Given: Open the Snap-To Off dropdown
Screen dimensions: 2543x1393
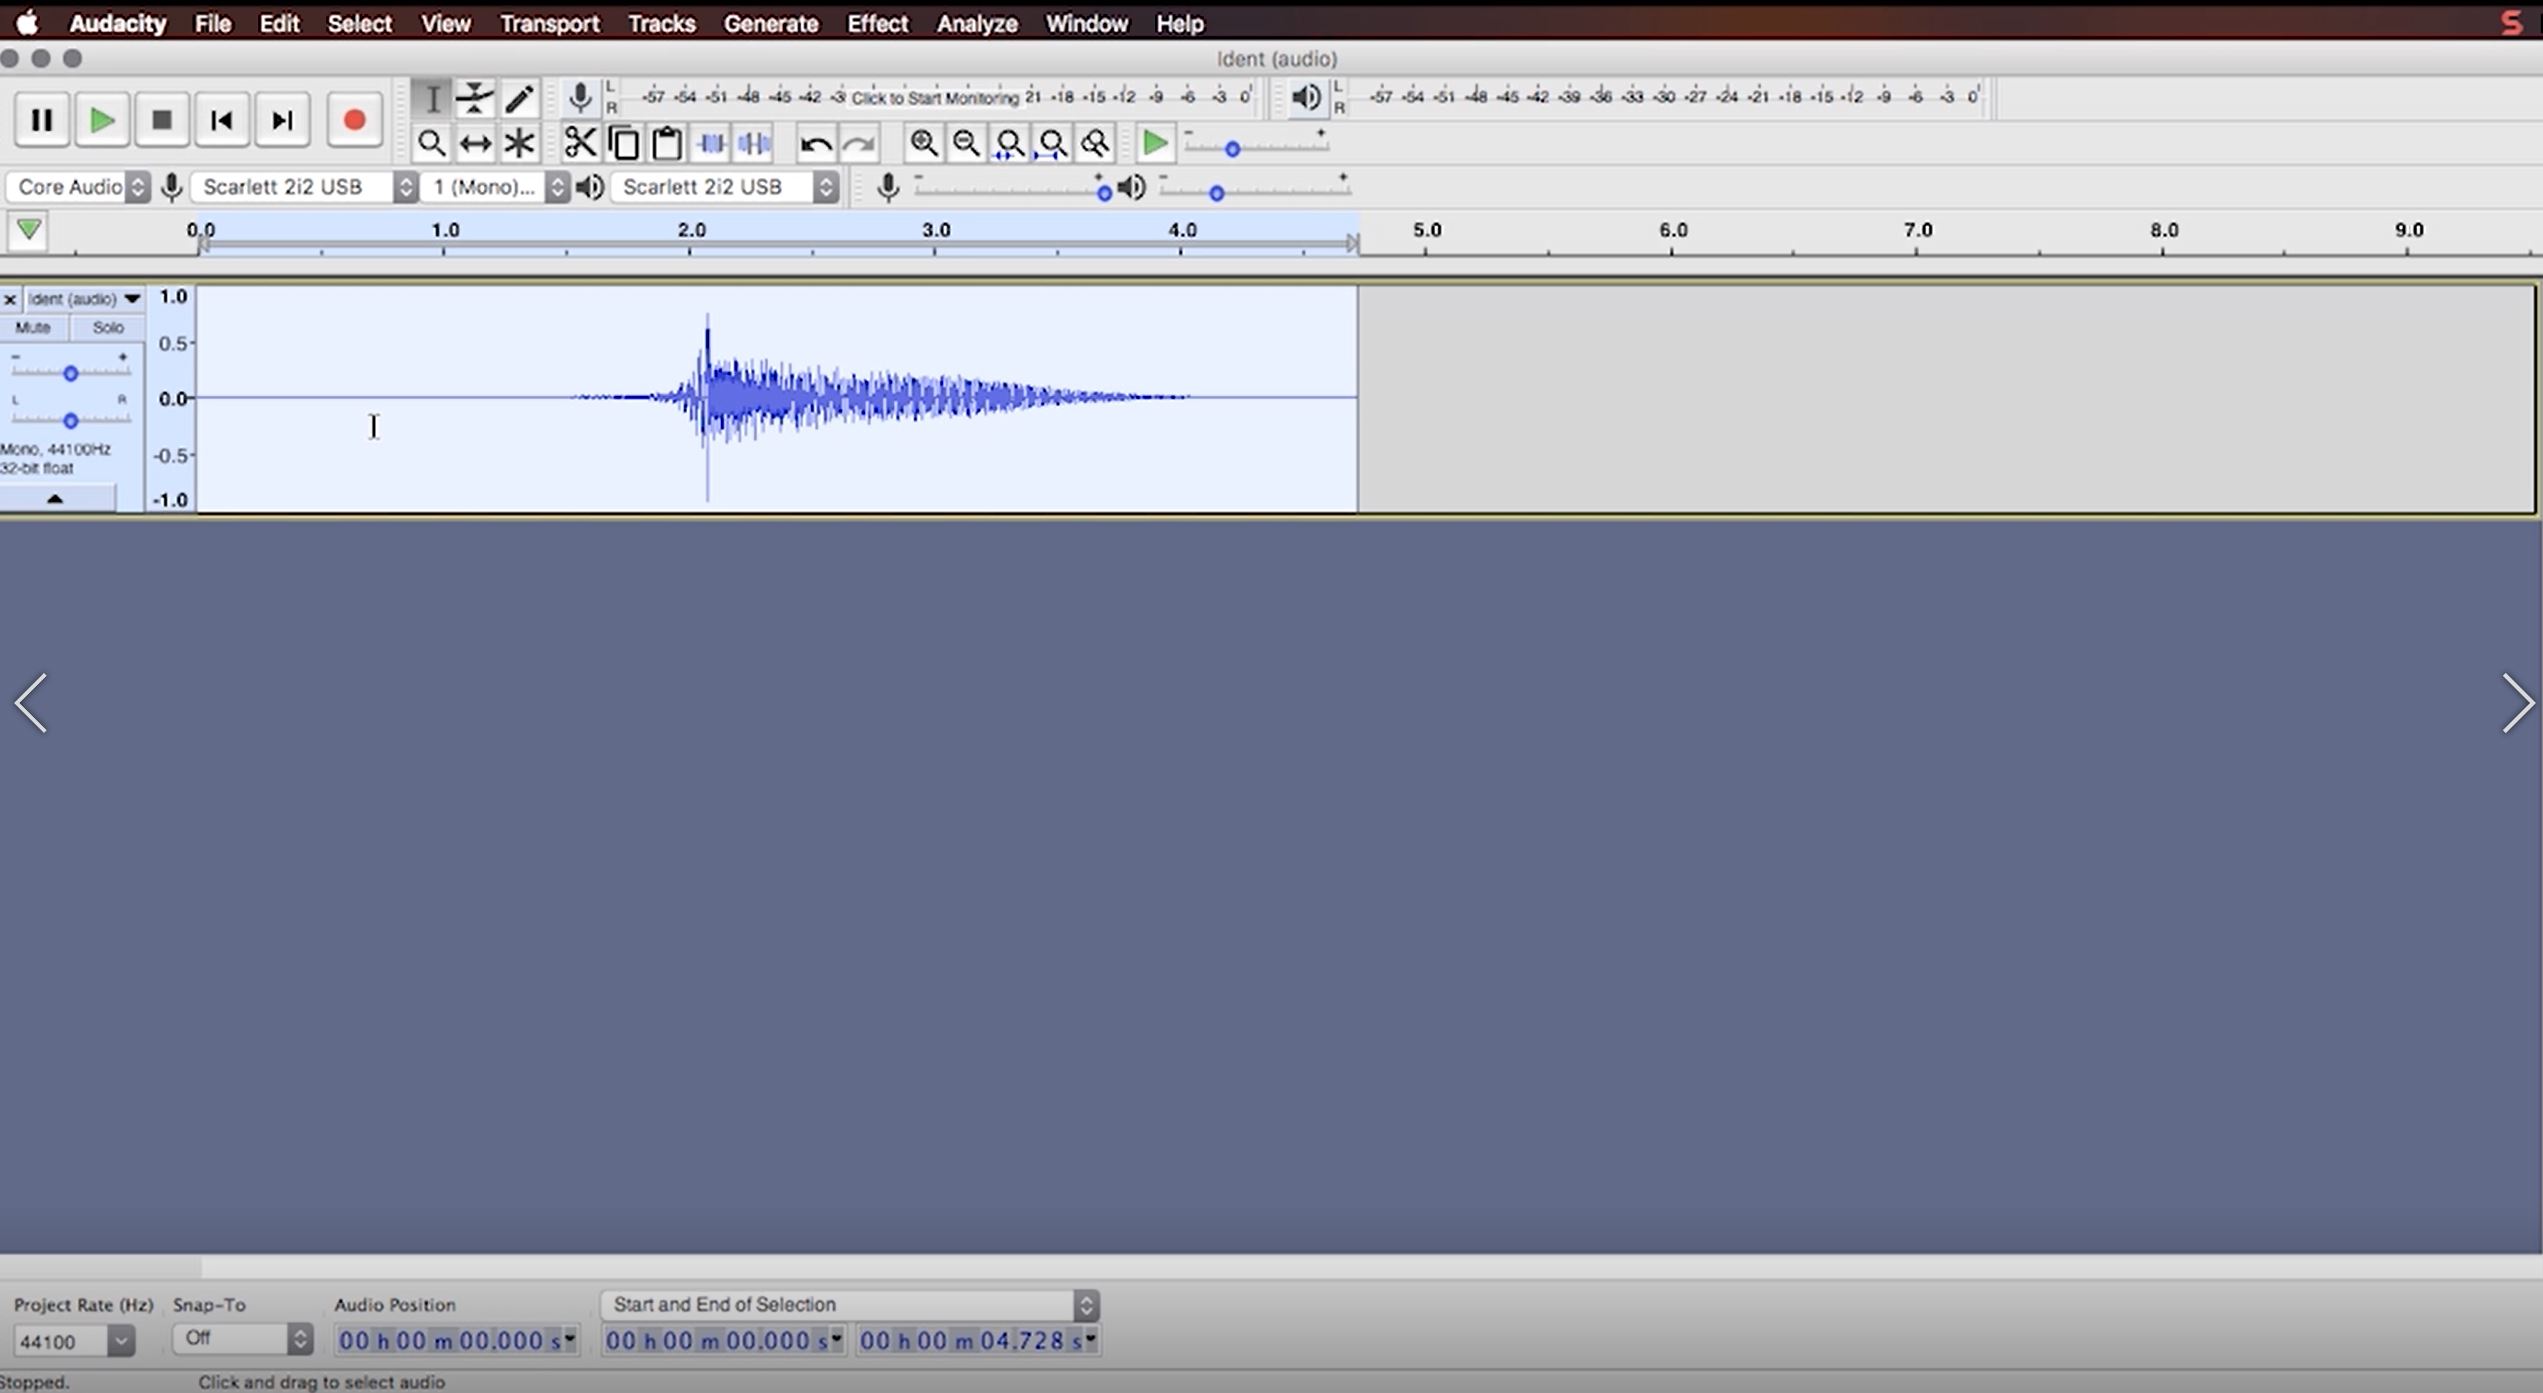Looking at the screenshot, I should 242,1338.
